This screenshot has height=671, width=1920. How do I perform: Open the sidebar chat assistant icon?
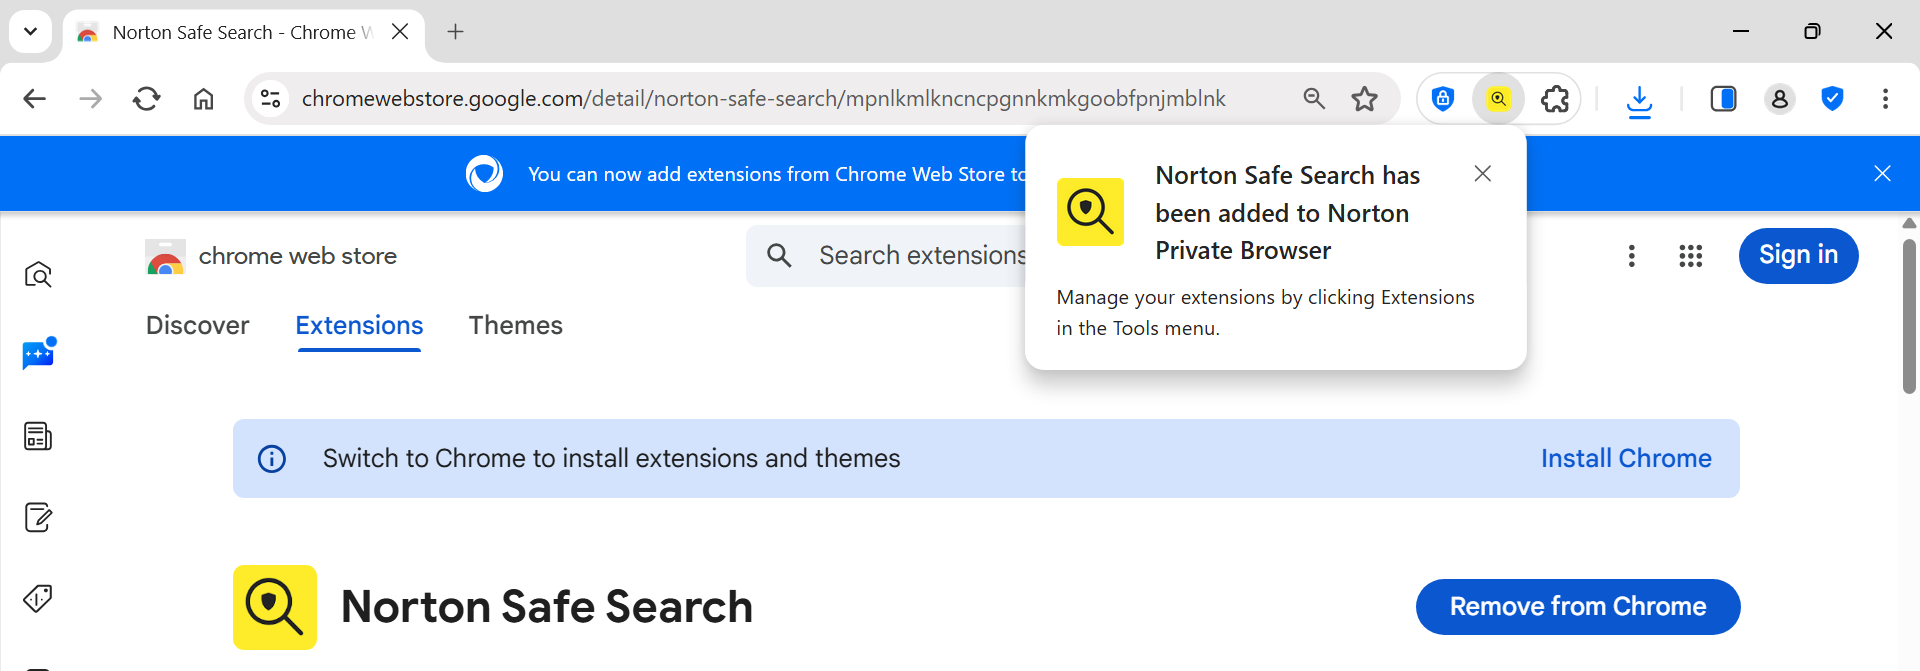pyautogui.click(x=38, y=354)
